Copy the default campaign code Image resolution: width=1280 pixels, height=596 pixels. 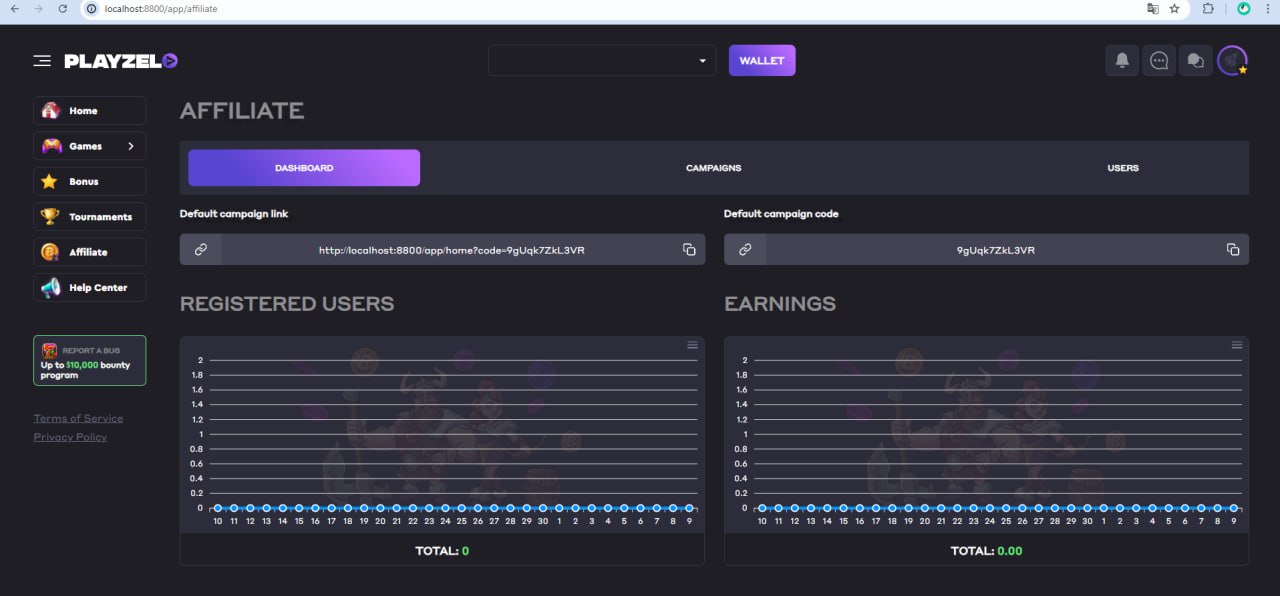click(x=1233, y=250)
